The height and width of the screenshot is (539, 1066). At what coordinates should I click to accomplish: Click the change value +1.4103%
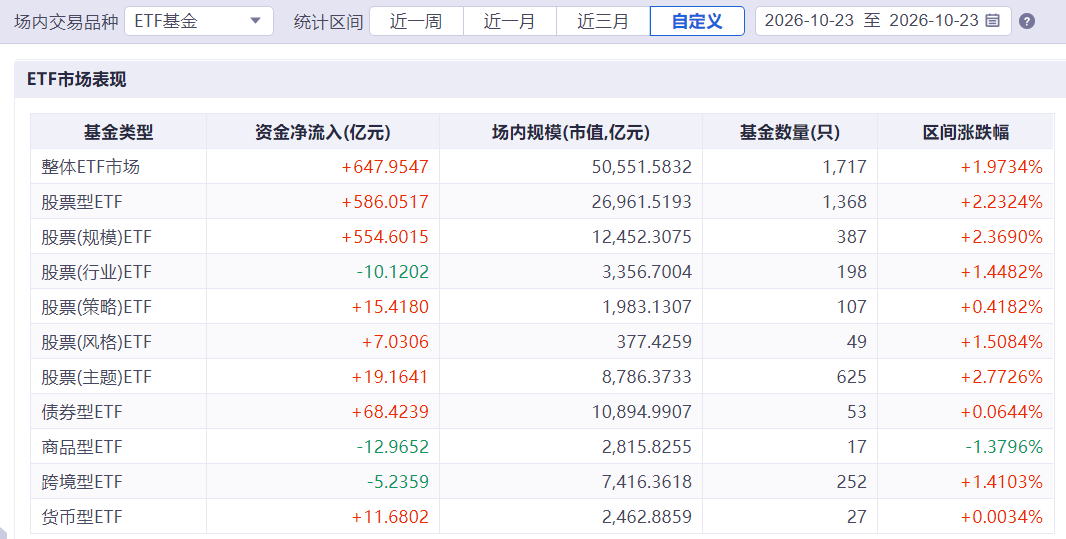click(x=1001, y=483)
